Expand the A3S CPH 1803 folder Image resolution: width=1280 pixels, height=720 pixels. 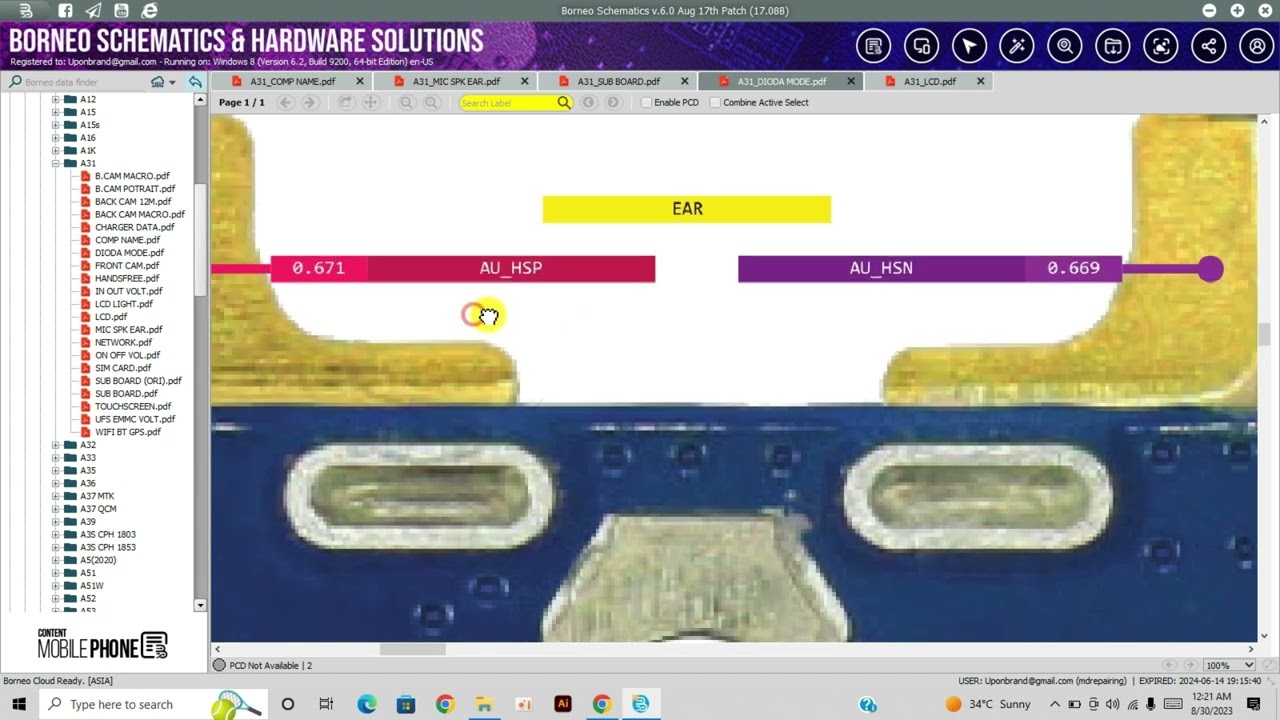pyautogui.click(x=56, y=535)
